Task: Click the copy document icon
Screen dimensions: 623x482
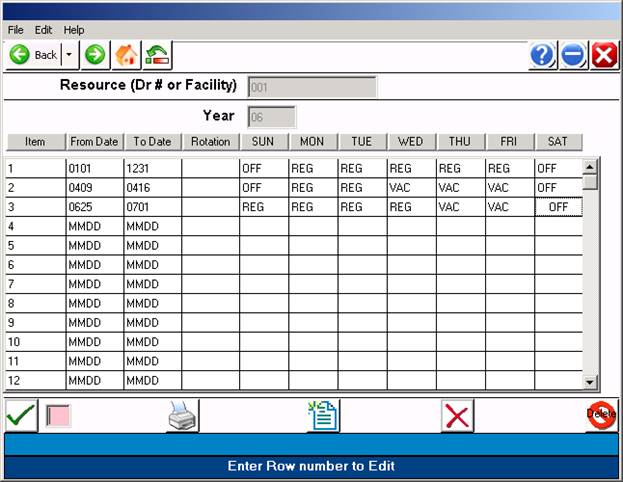Action: click(x=323, y=416)
